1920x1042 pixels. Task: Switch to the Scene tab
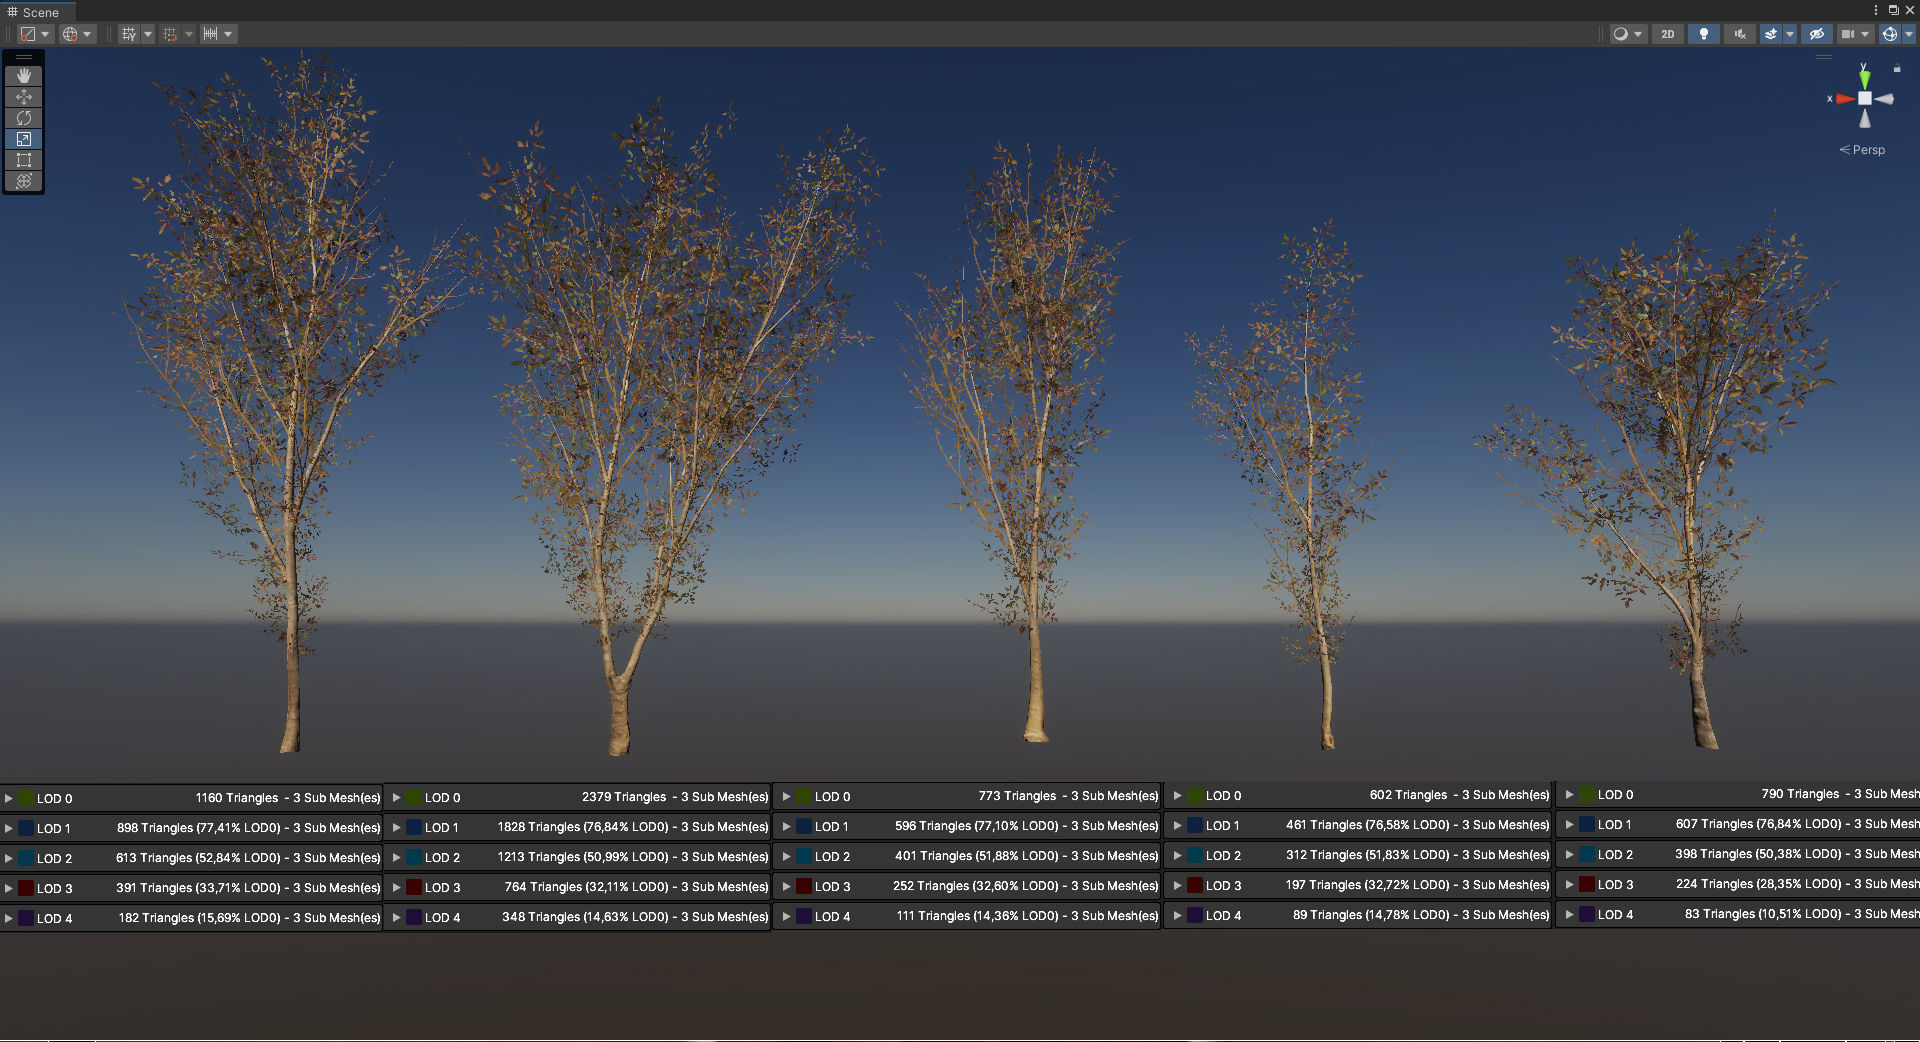pyautogui.click(x=37, y=12)
